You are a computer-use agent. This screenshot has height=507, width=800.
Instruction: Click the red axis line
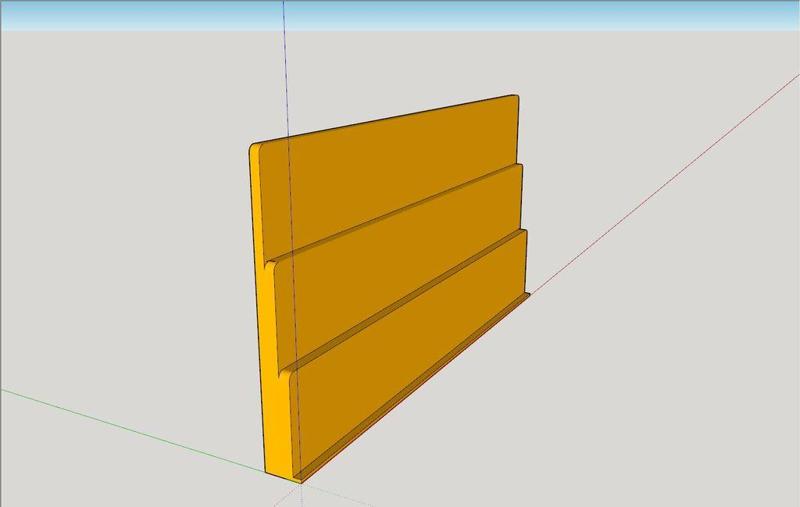click(663, 186)
